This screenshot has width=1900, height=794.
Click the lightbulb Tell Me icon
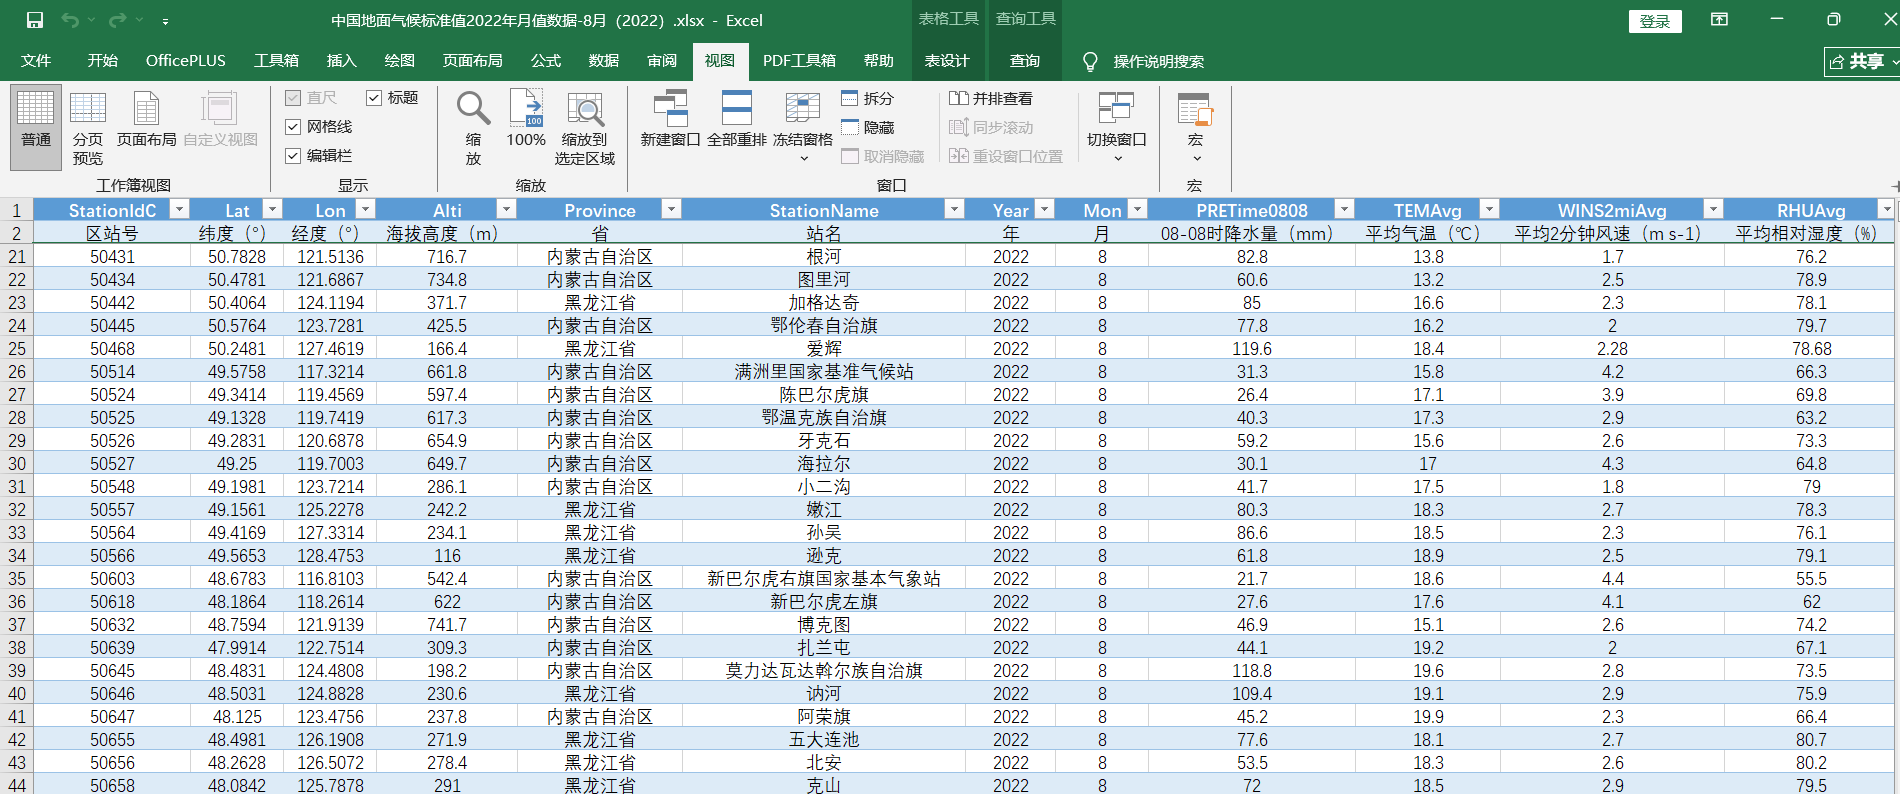tap(1090, 61)
